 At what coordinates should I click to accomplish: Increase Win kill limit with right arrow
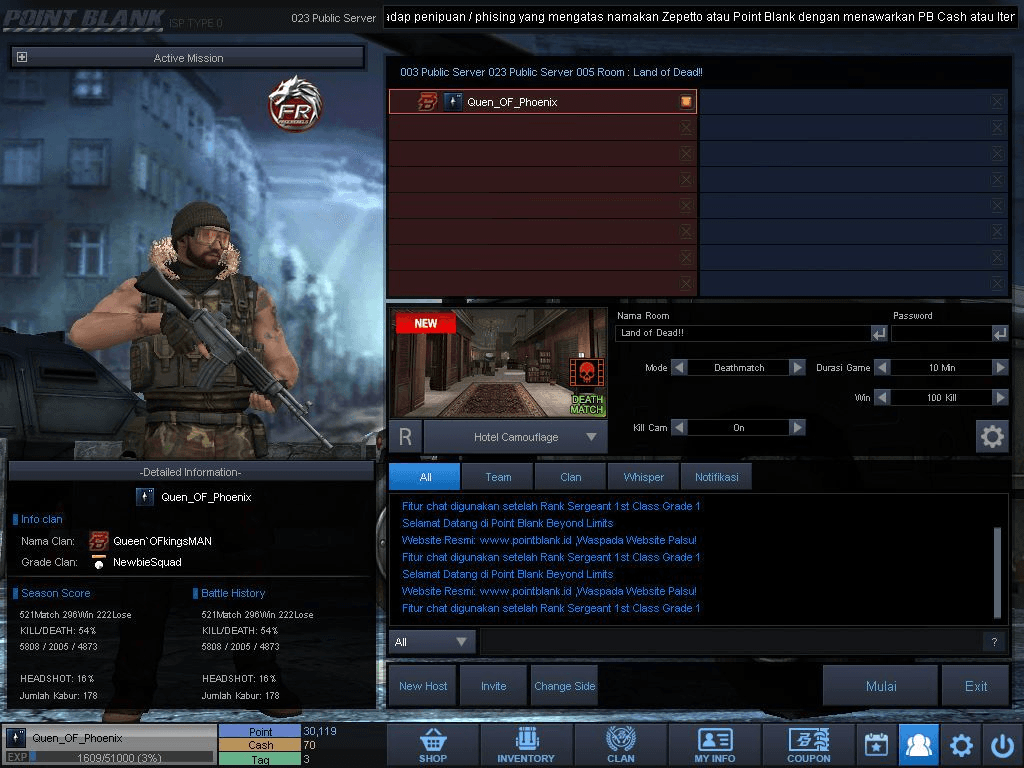[1000, 397]
